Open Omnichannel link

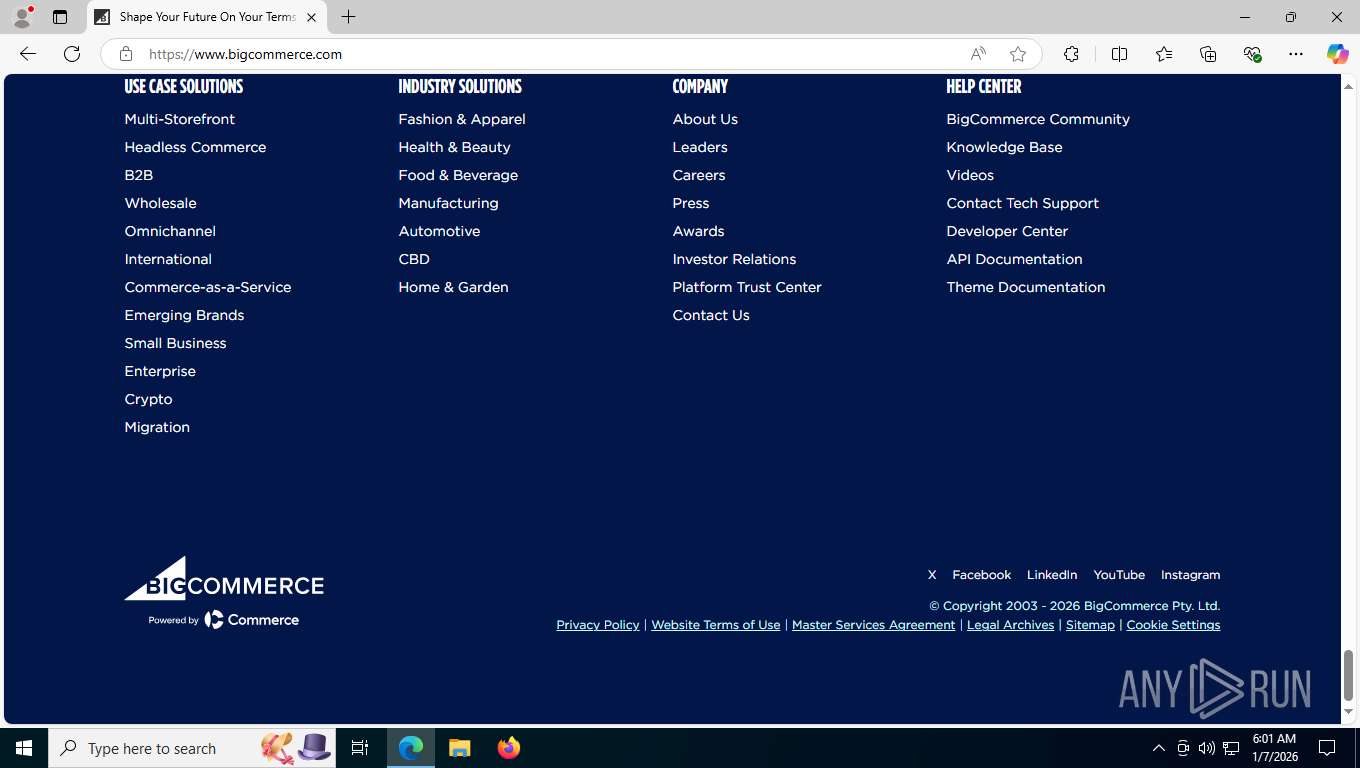click(170, 231)
